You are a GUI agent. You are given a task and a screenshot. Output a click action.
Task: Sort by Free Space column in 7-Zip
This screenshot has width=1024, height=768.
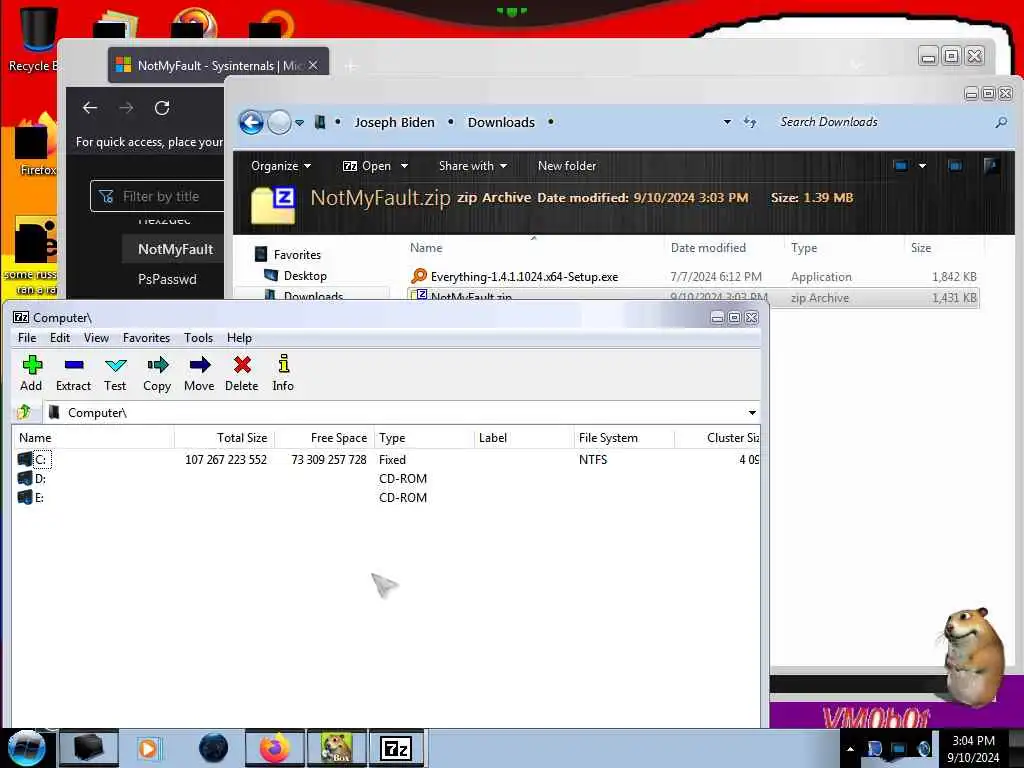tap(325, 438)
